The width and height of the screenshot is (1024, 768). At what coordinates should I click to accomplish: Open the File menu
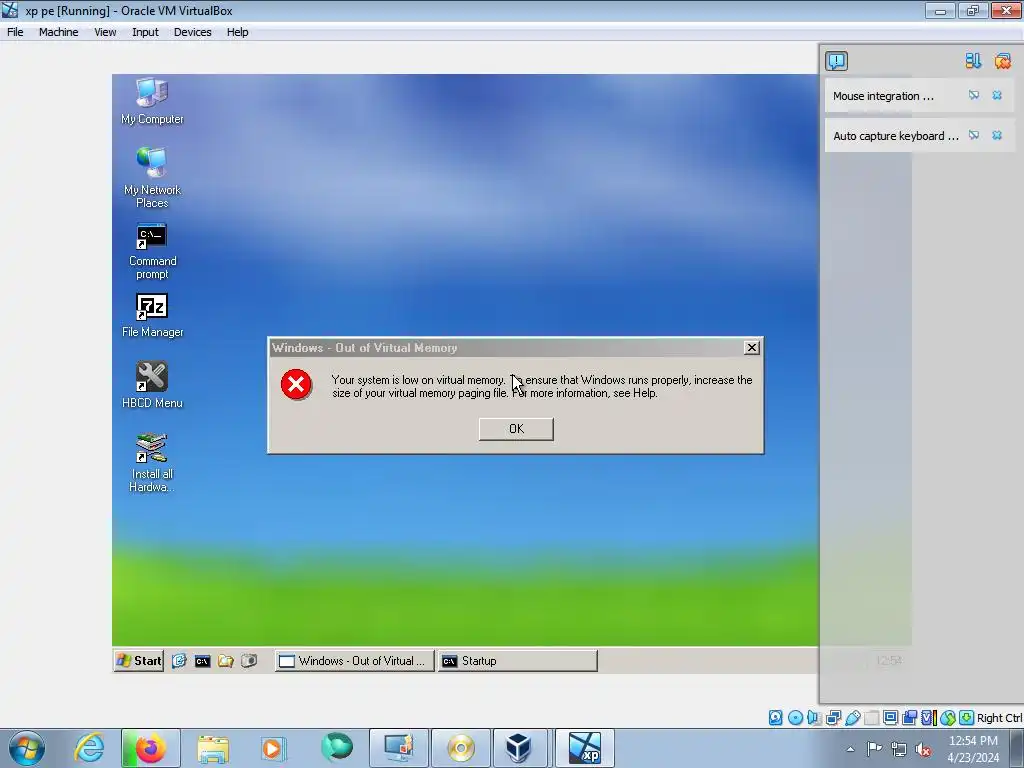click(x=15, y=32)
